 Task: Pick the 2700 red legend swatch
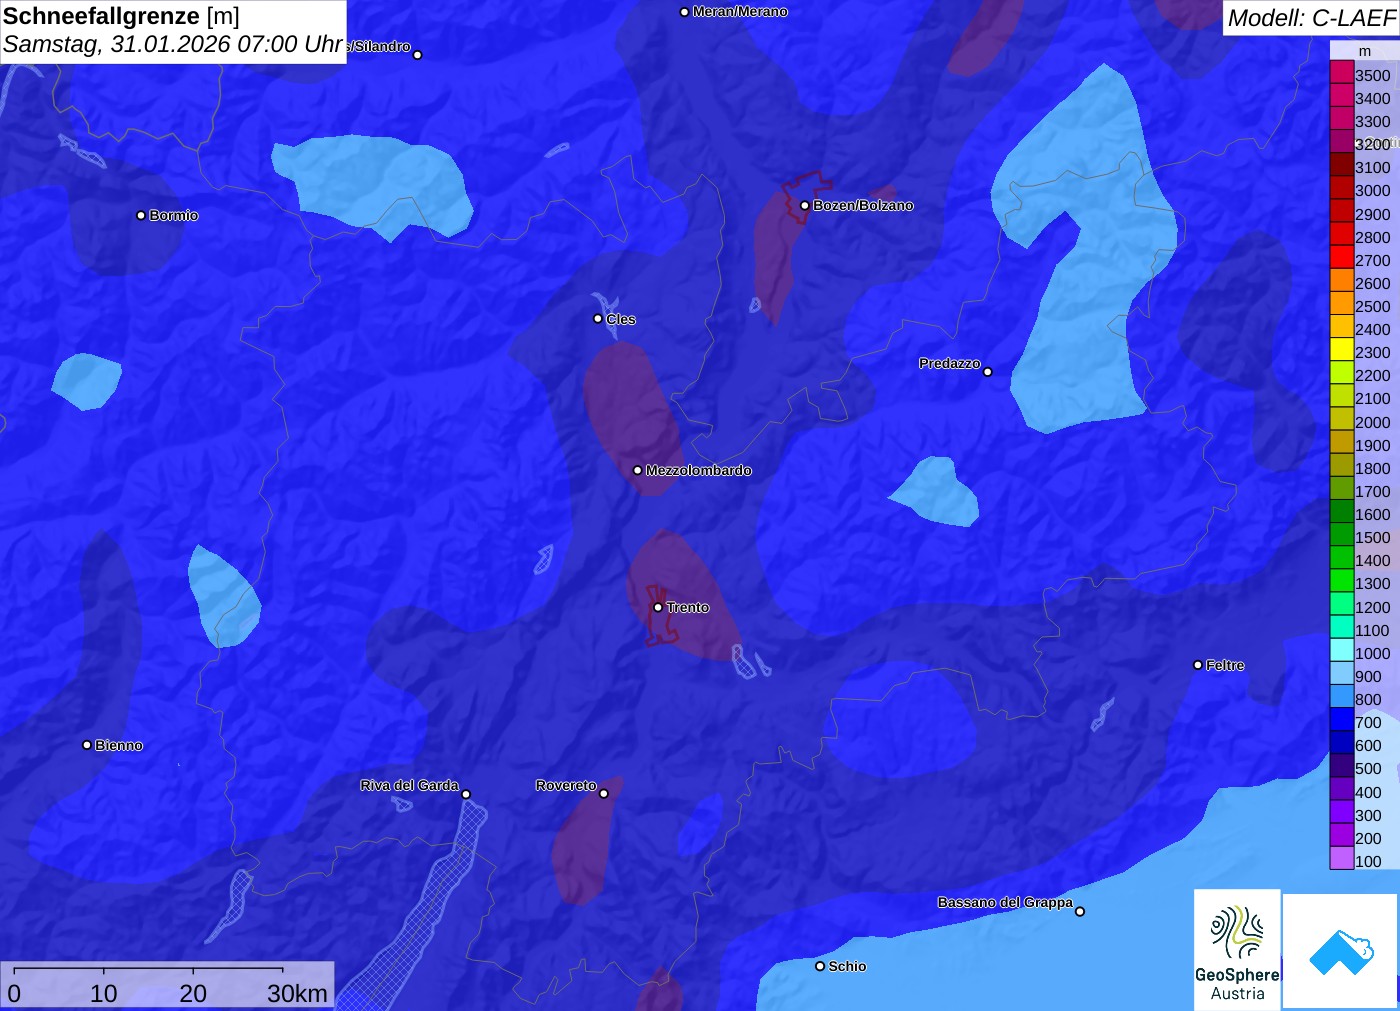1342,257
